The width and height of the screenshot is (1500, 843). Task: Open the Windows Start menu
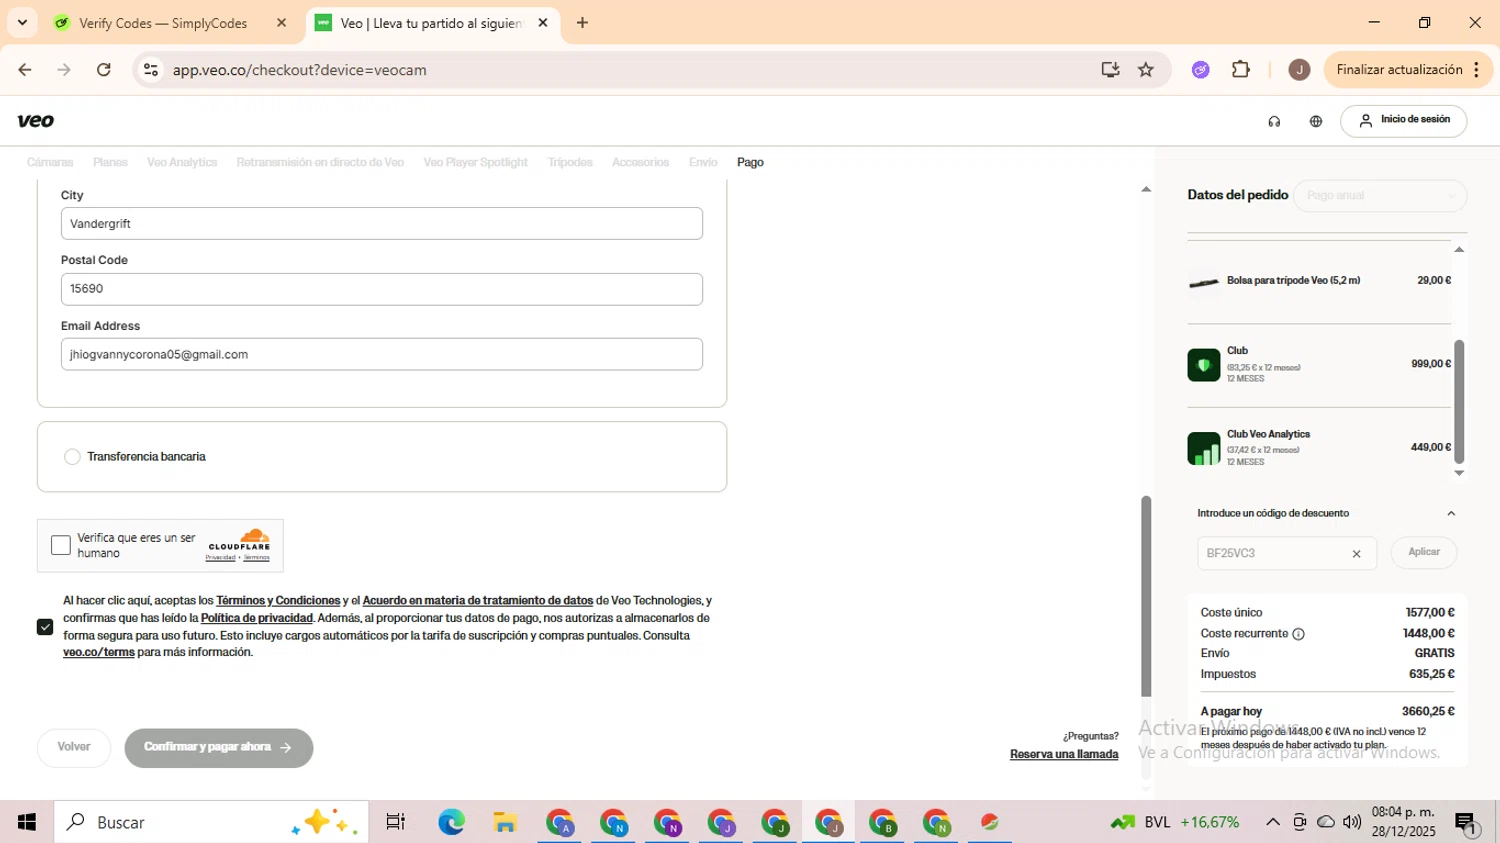(x=27, y=822)
